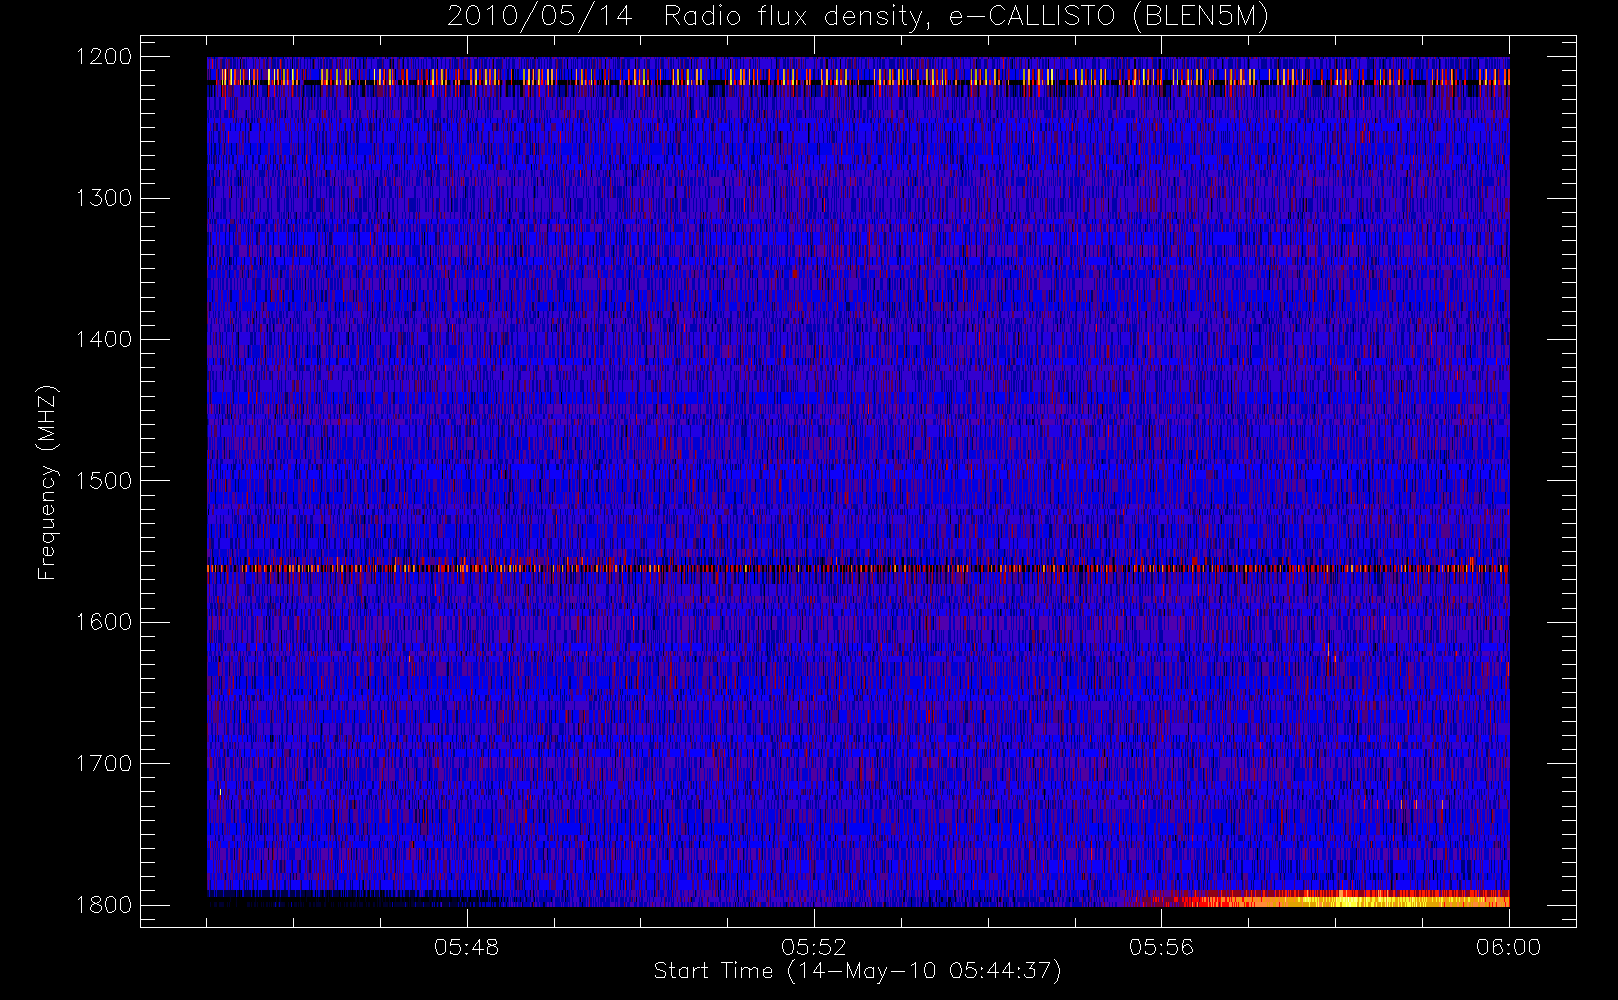
Task: Click the 'Frequency (MHZ)' y-axis title
Action: click(47, 482)
